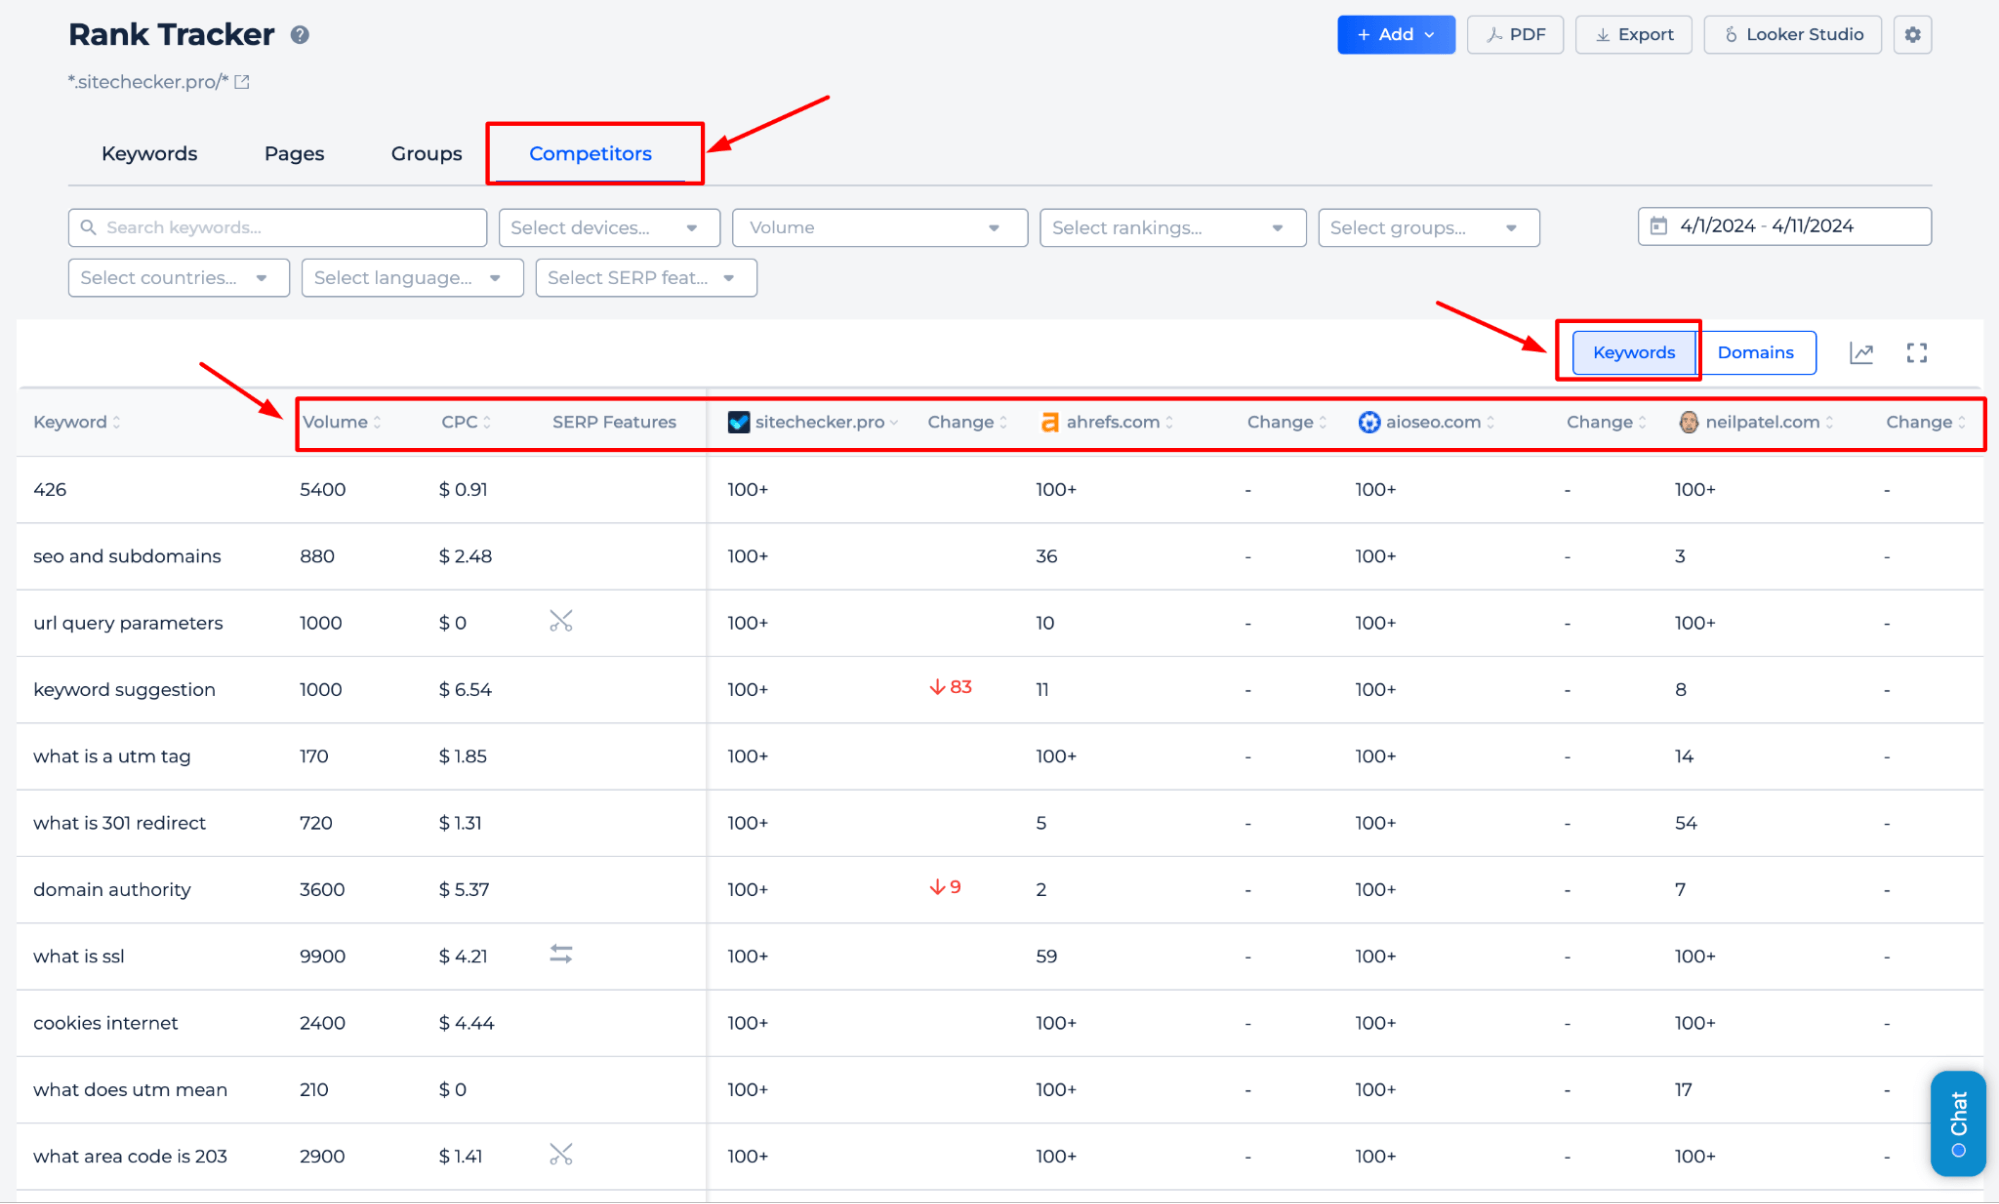This screenshot has height=1204, width=1999.
Task: Open the 4/1/2024 - 4/11/2024 date range picker
Action: 1784,226
